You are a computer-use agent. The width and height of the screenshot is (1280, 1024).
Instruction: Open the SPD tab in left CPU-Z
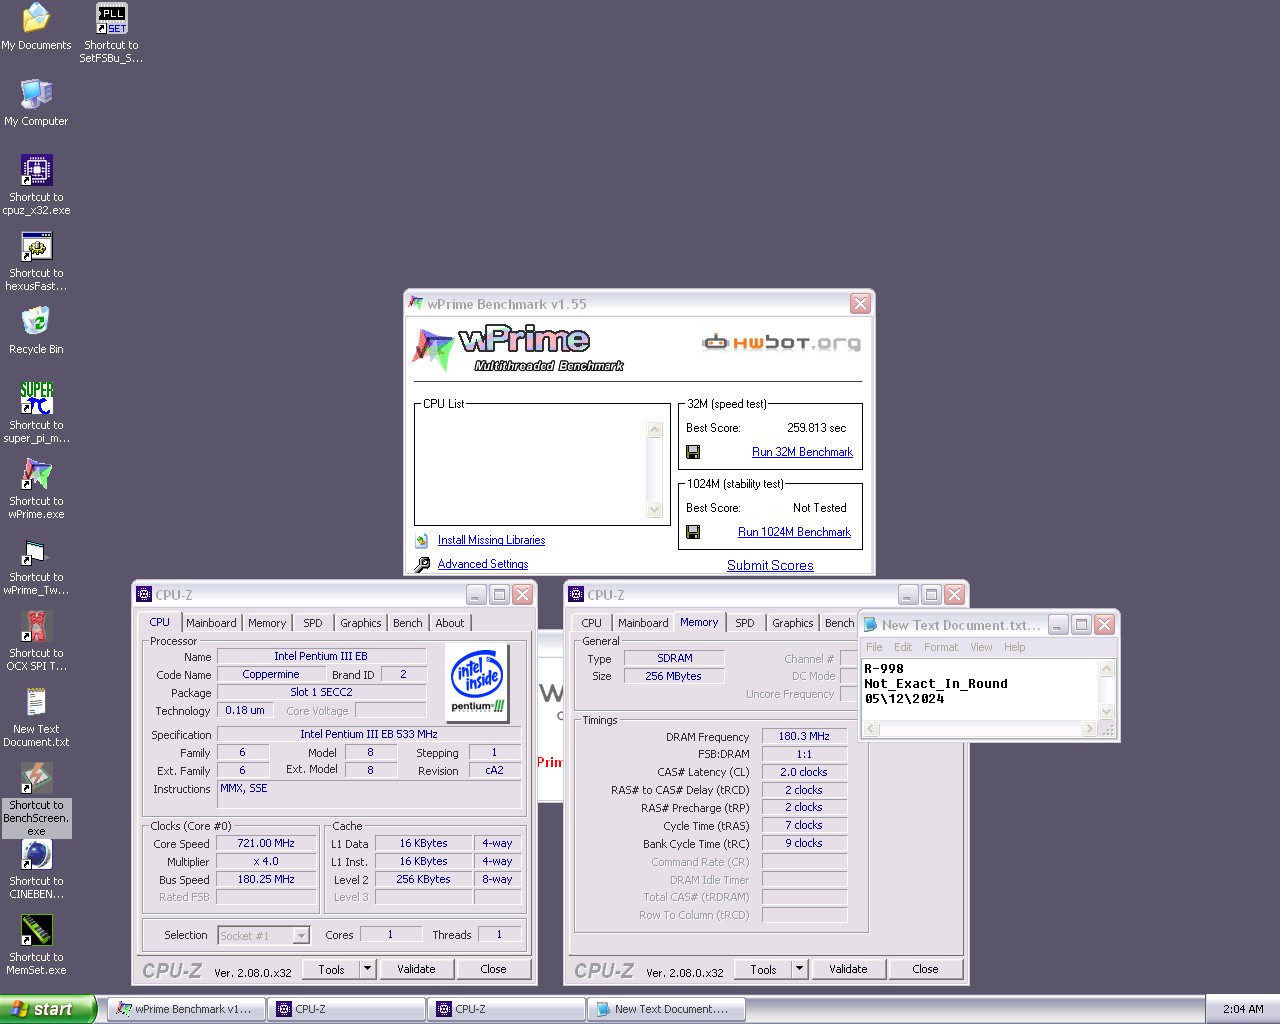(x=313, y=623)
